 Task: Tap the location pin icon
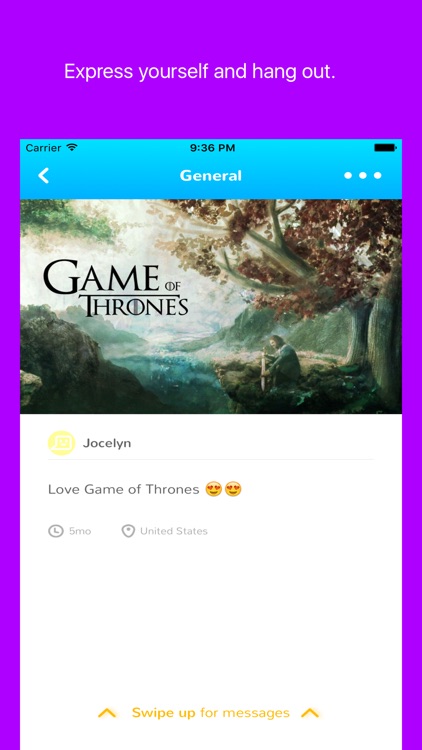(x=128, y=531)
